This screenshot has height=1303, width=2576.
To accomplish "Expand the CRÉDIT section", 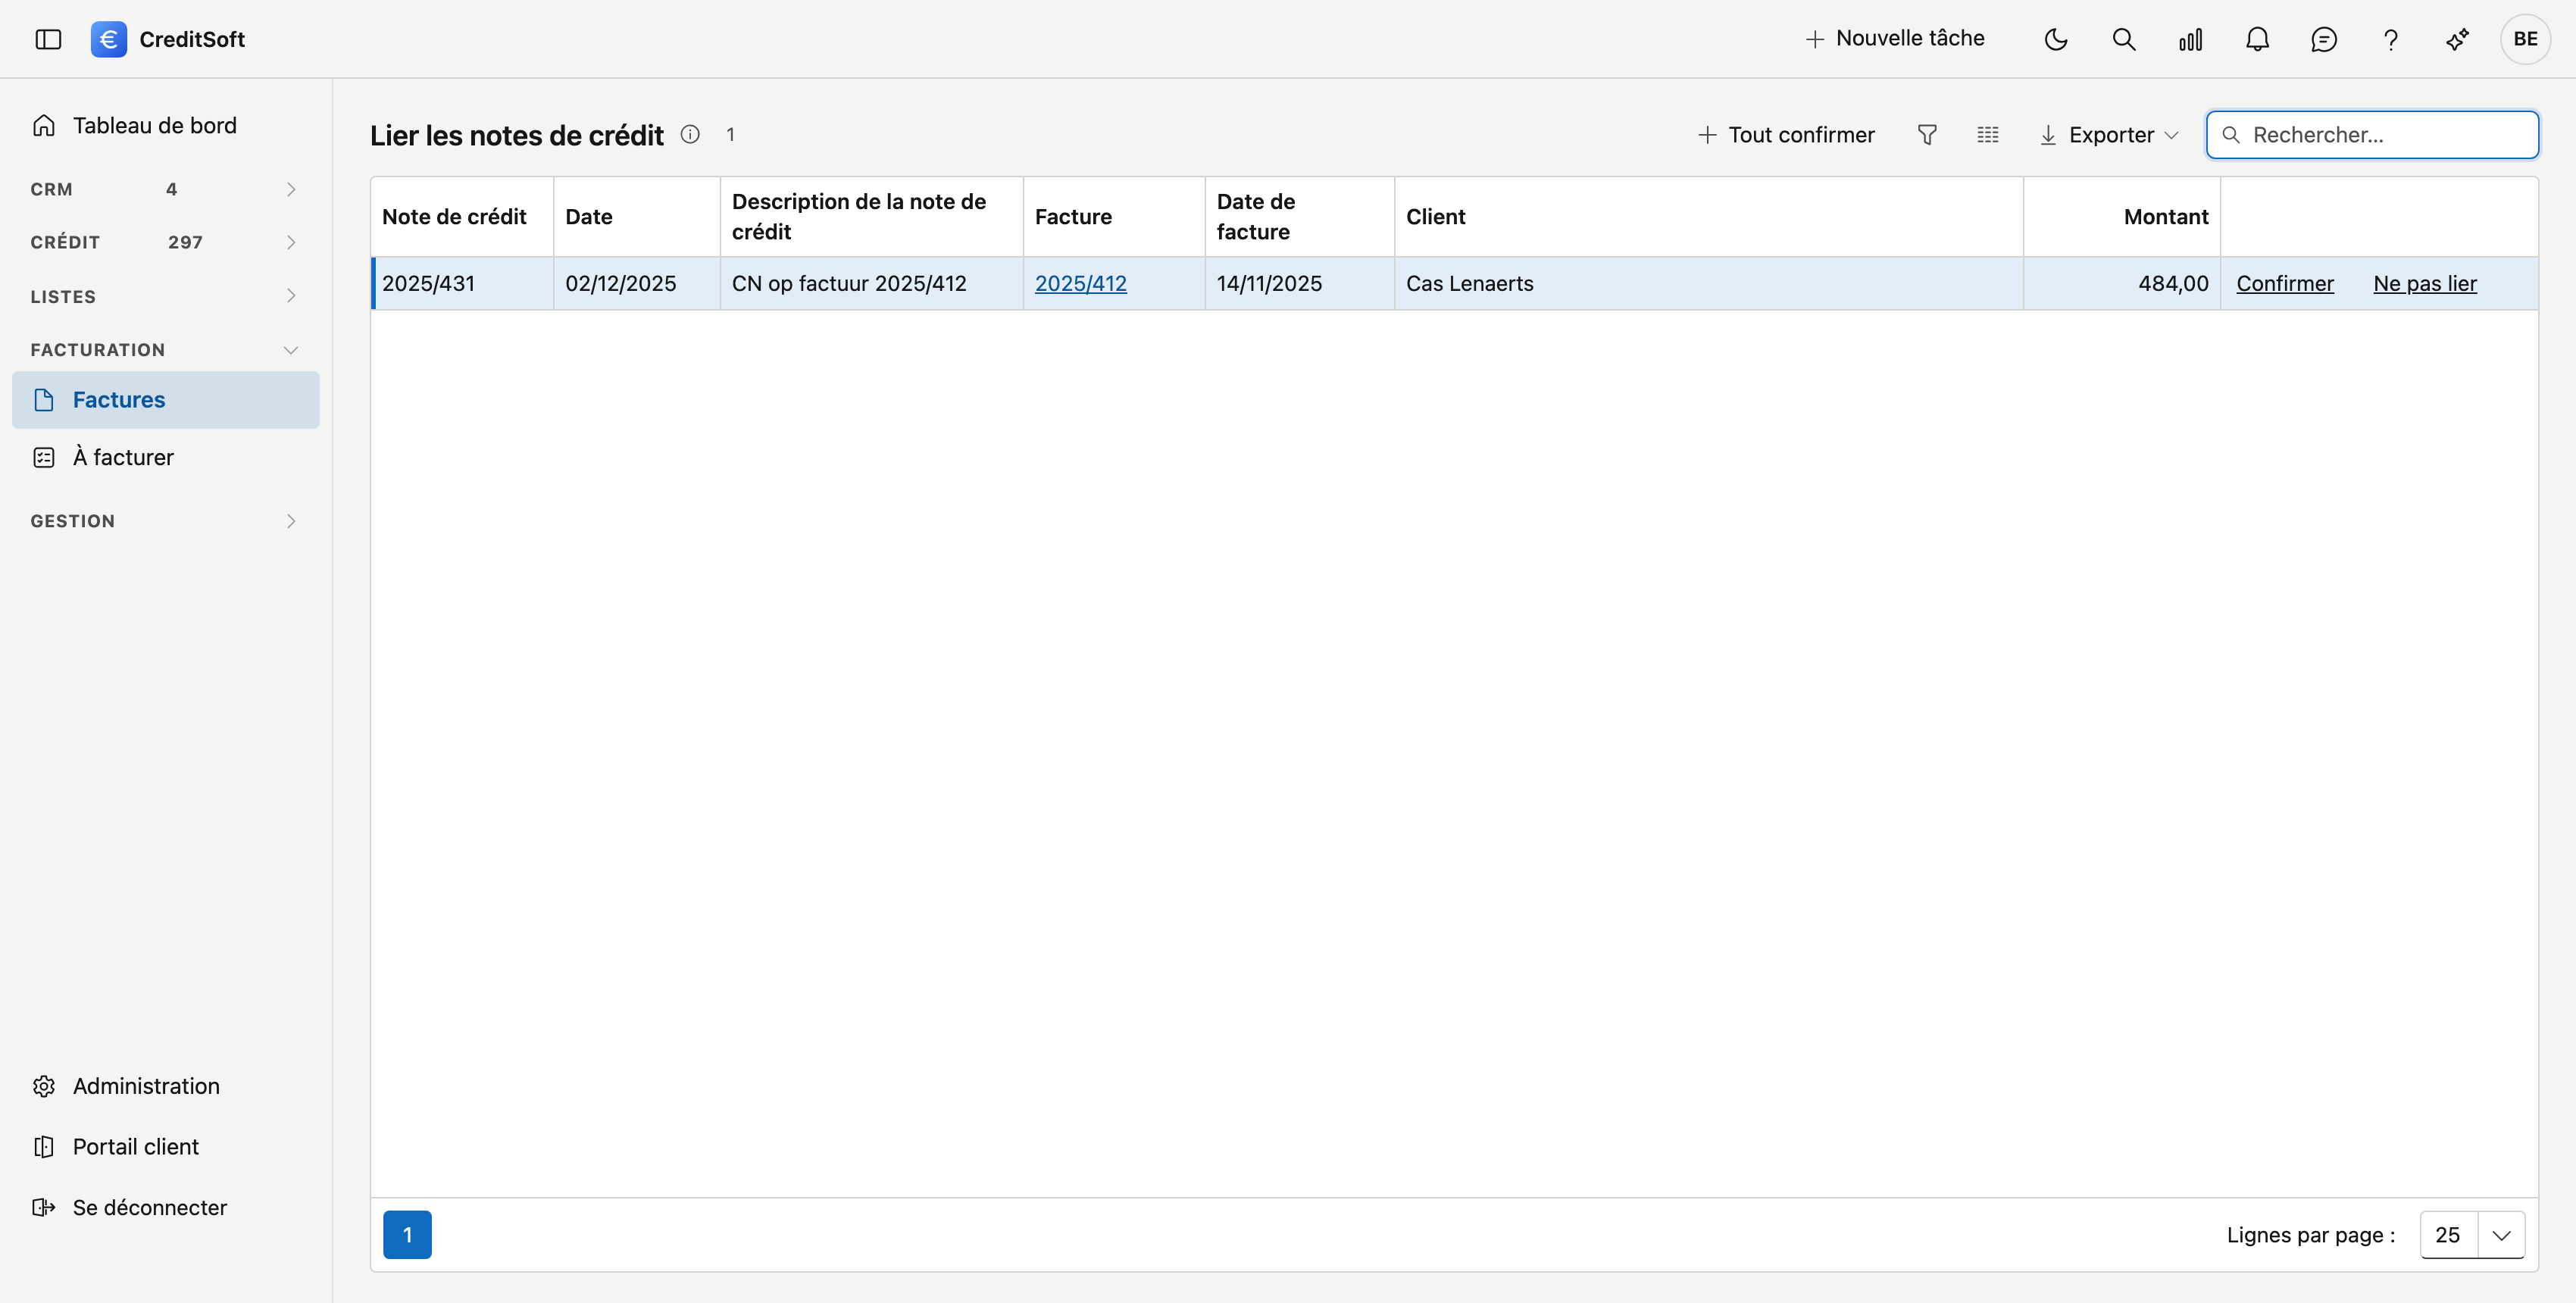I will coord(165,242).
